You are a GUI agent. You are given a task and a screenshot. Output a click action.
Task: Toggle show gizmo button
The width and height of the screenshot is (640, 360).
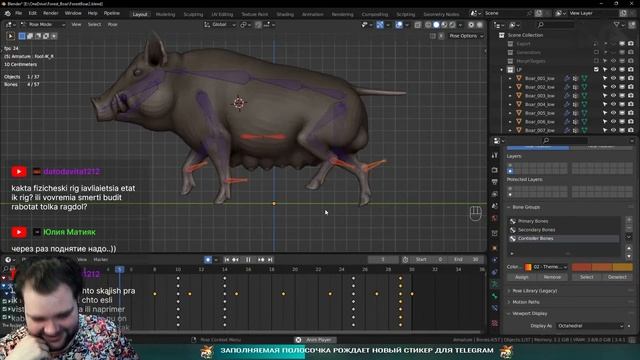[x=380, y=25]
